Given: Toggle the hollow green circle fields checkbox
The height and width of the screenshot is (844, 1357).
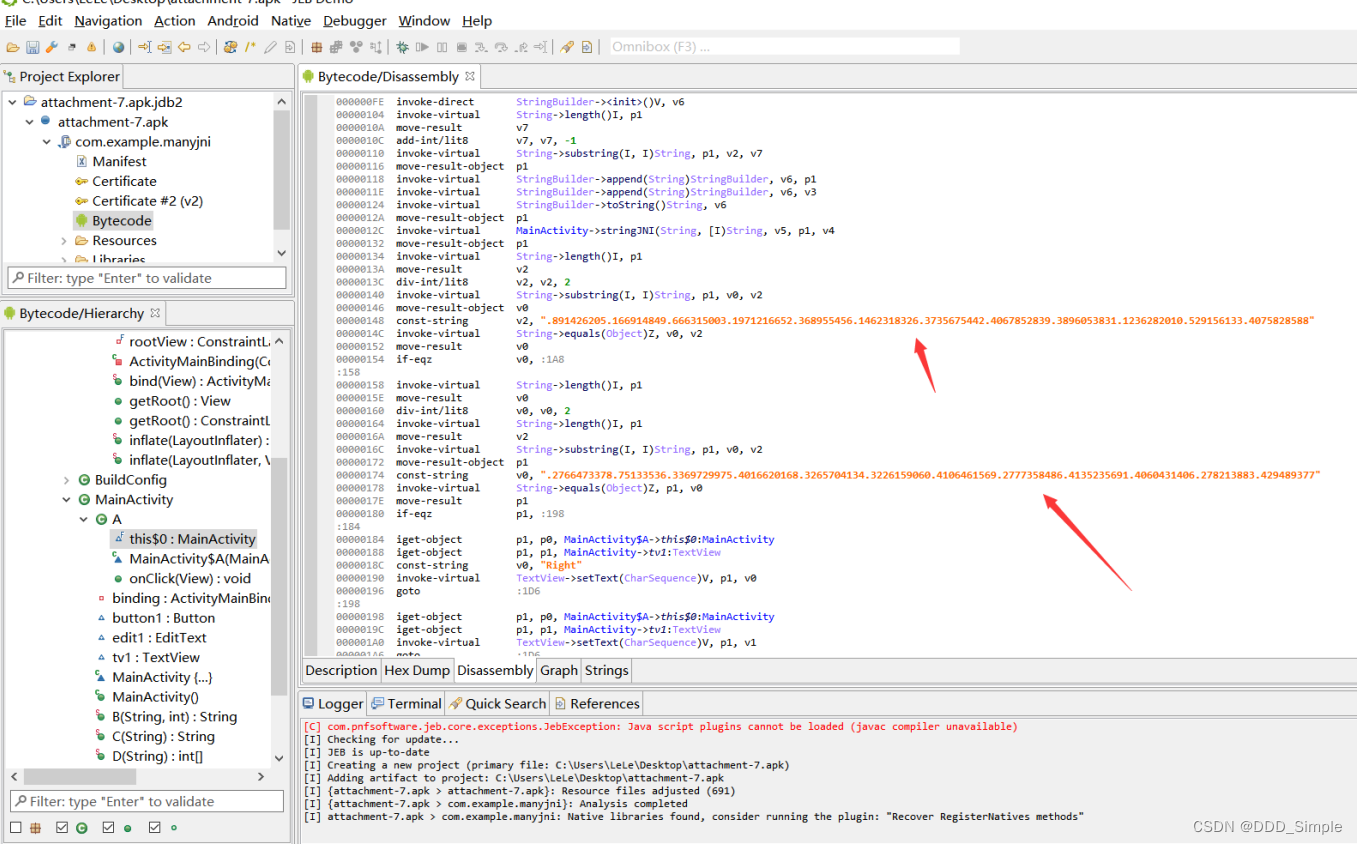Looking at the screenshot, I should pos(154,828).
